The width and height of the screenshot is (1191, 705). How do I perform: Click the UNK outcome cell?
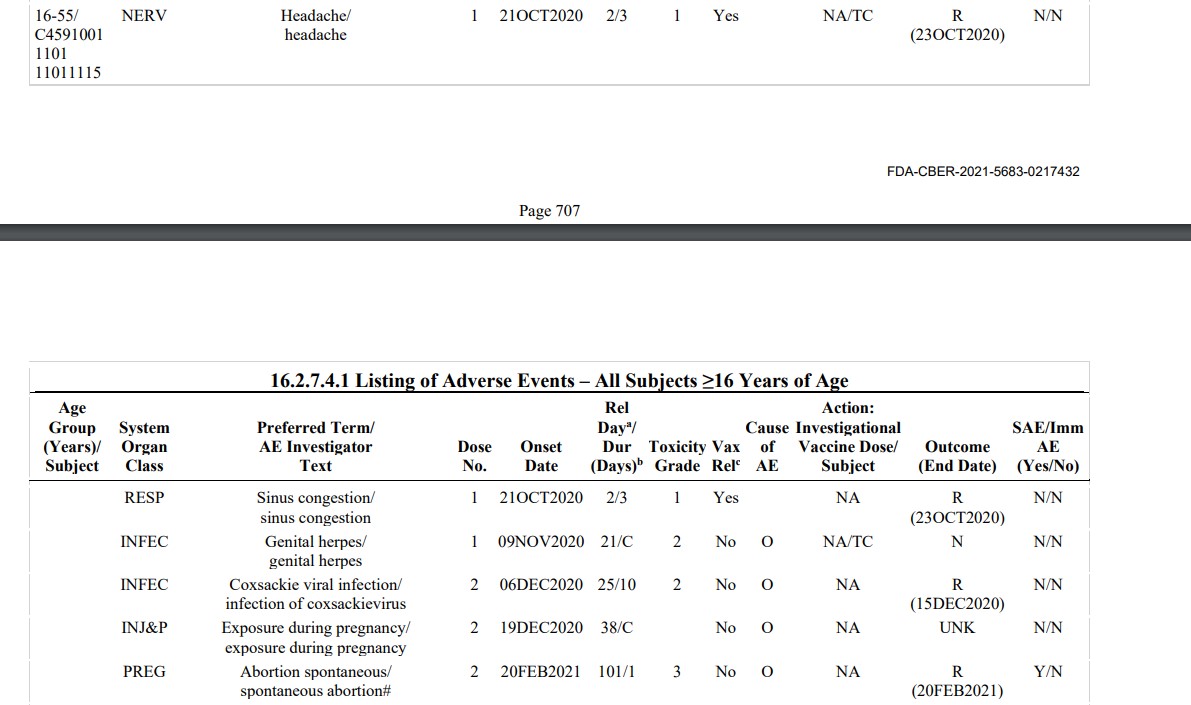click(x=957, y=628)
